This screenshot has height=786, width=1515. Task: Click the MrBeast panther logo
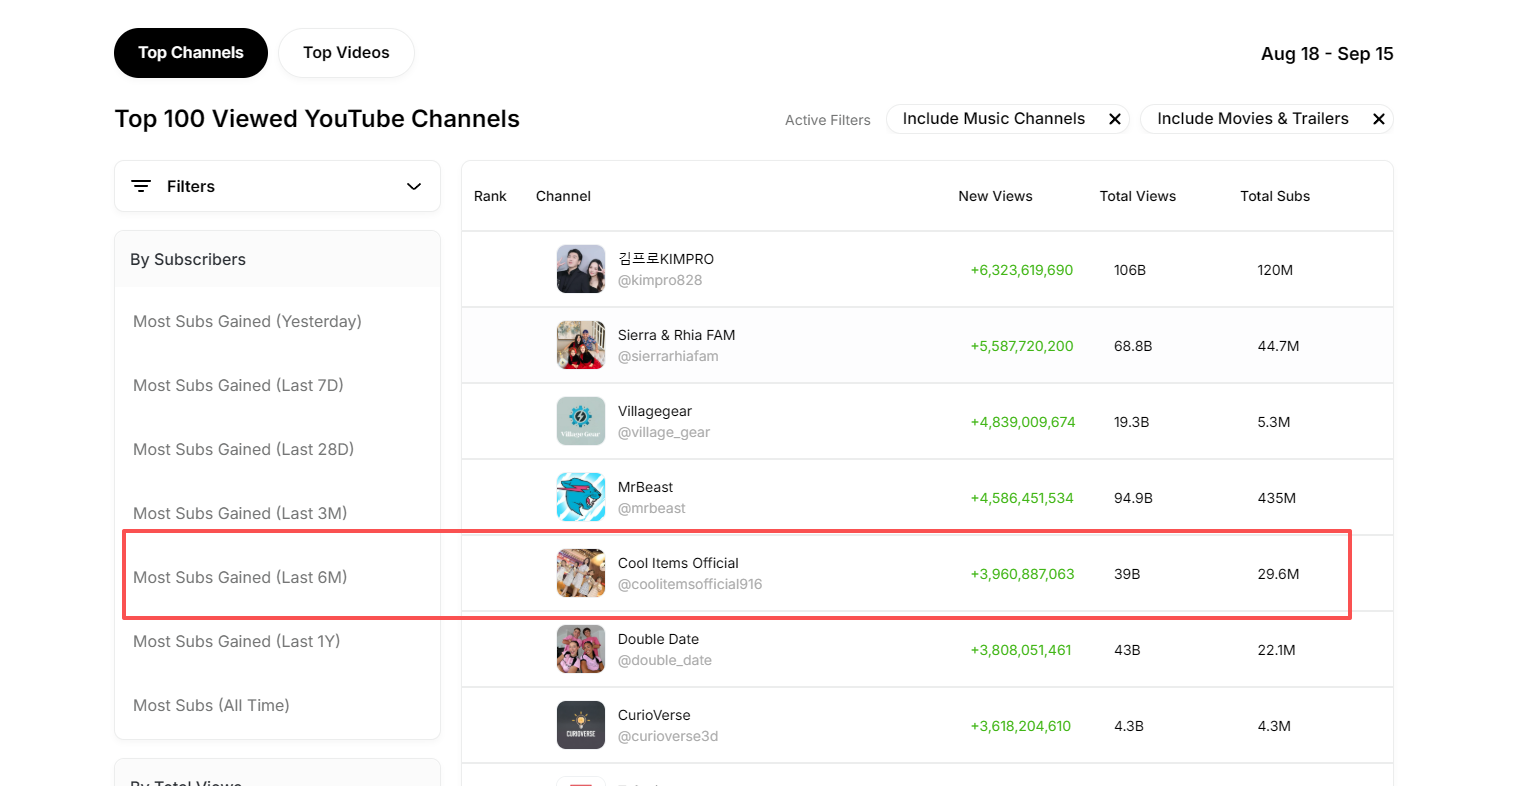pos(580,497)
